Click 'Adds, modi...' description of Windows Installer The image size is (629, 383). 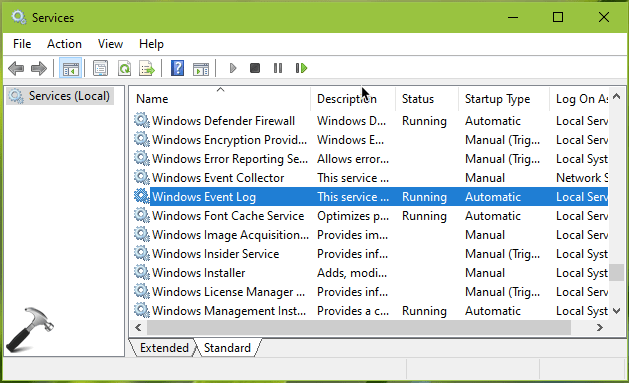(352, 273)
